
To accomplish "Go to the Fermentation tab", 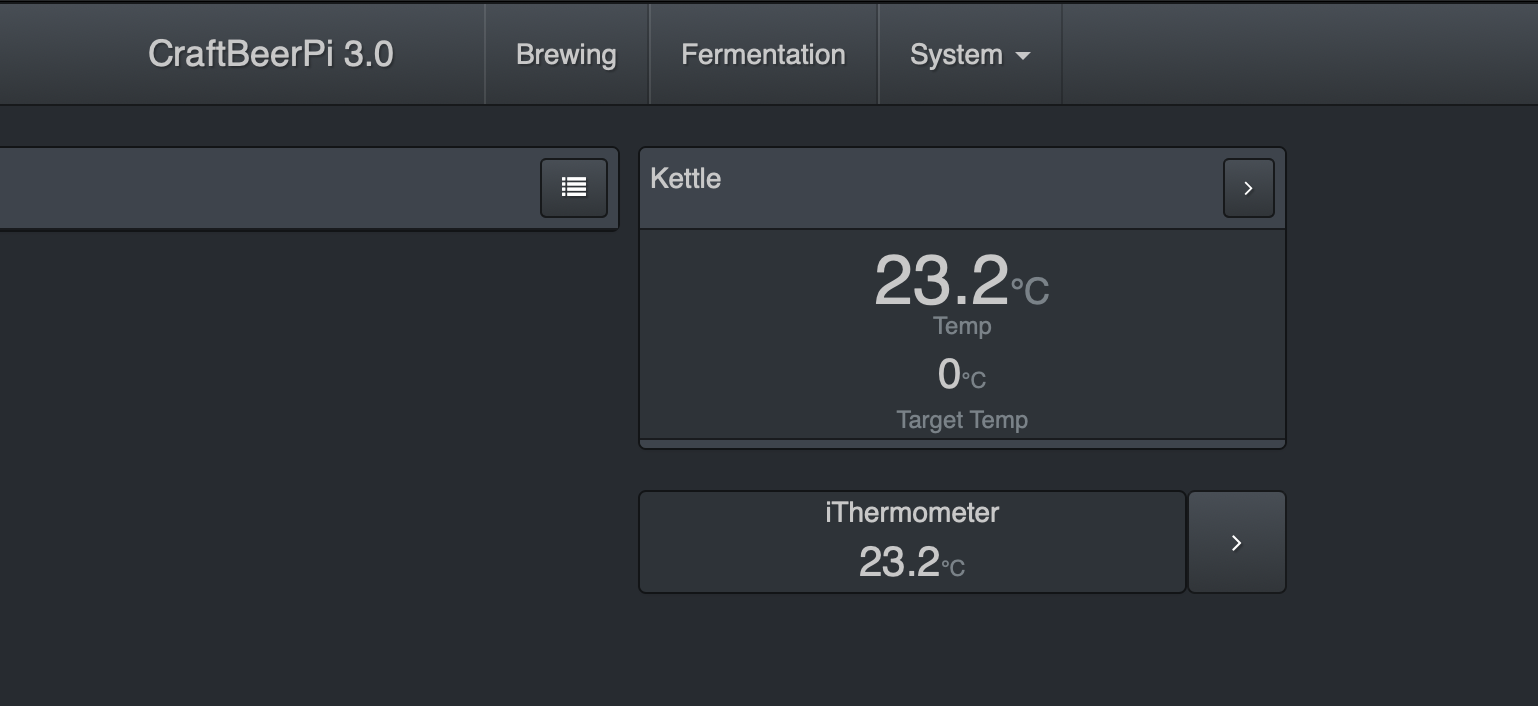I will 763,55.
